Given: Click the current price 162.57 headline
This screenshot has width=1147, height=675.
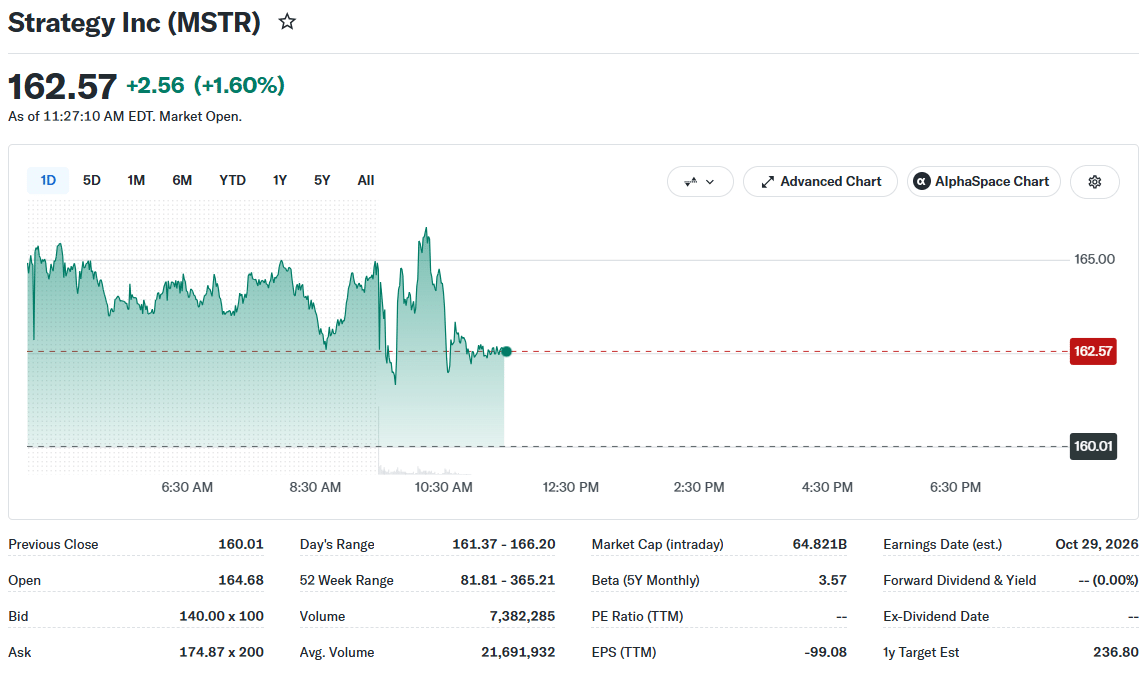Looking at the screenshot, I should (62, 86).
